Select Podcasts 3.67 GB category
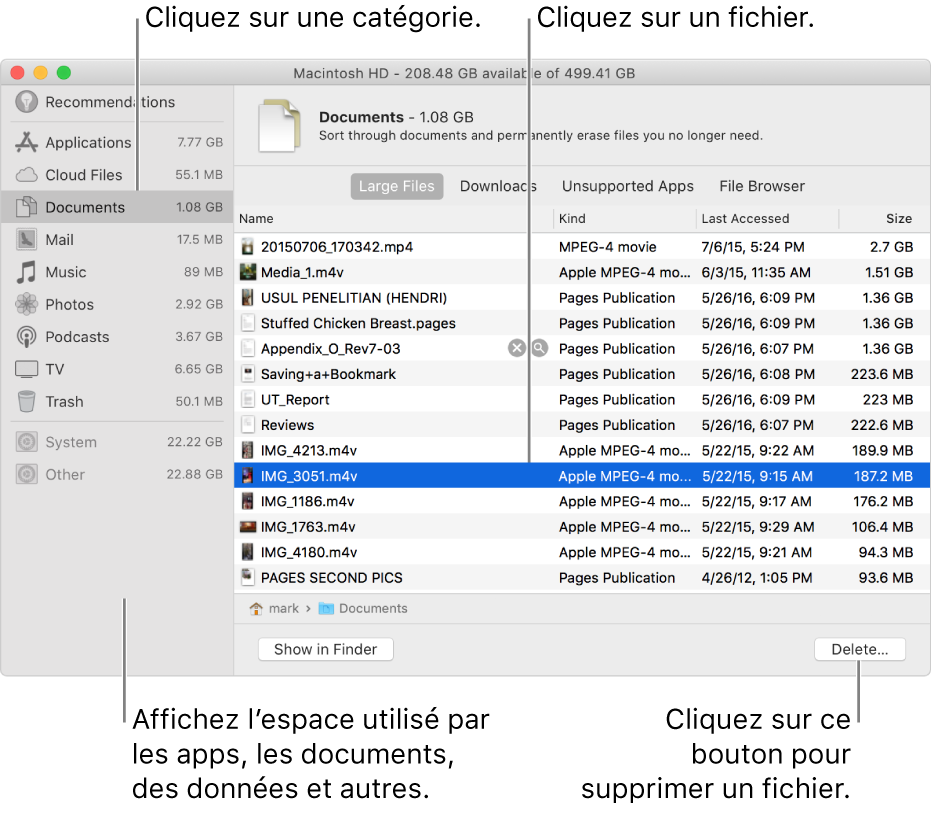Screen dimensions: 931x814 pyautogui.click(x=117, y=337)
